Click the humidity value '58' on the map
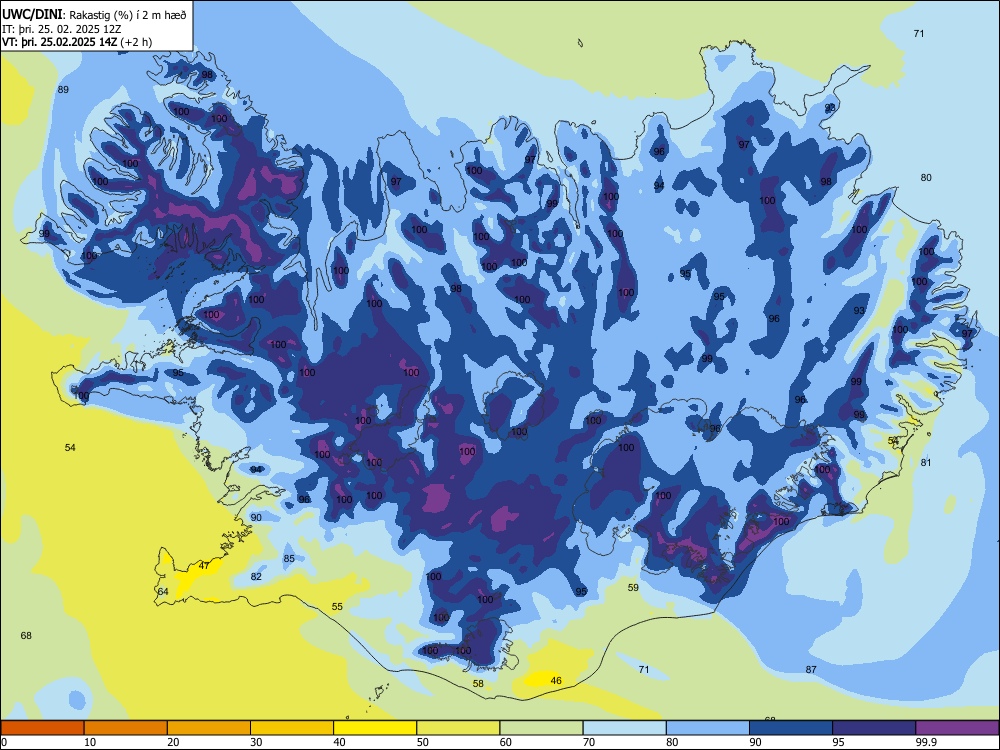The width and height of the screenshot is (1000, 750). click(478, 684)
